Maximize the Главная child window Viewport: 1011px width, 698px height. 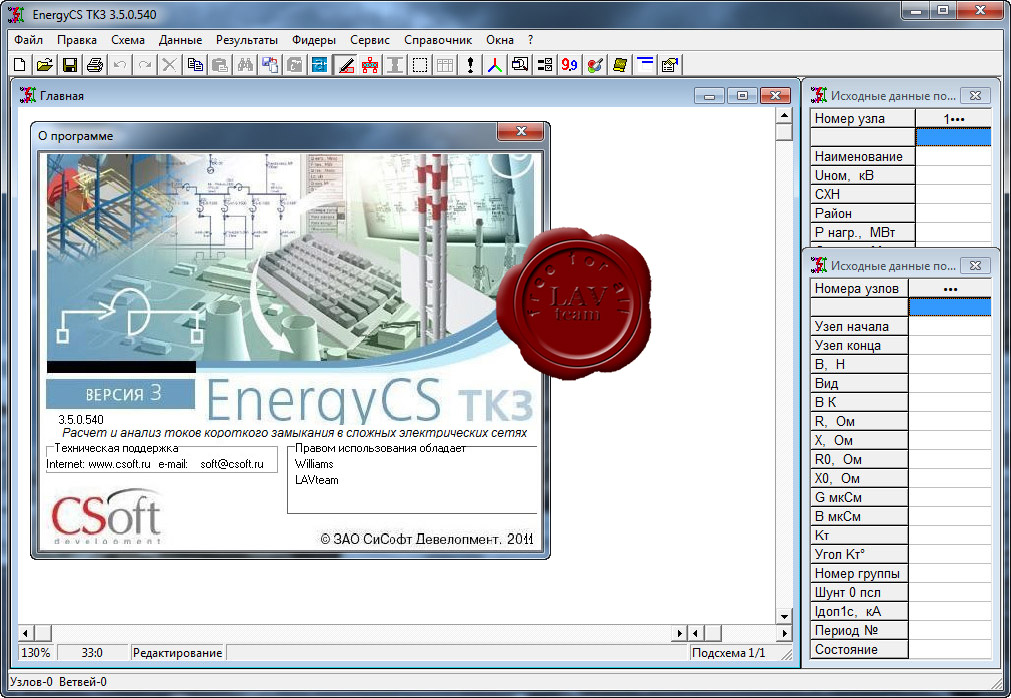742,96
